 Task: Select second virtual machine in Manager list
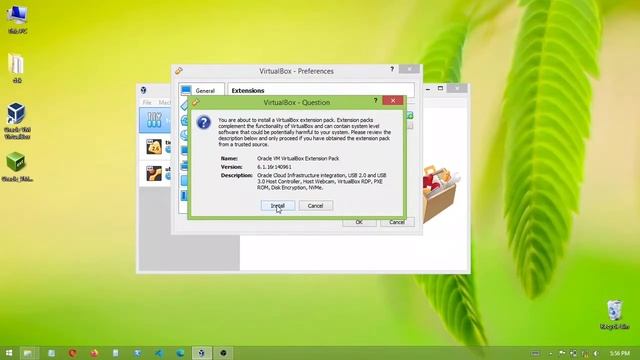click(155, 173)
